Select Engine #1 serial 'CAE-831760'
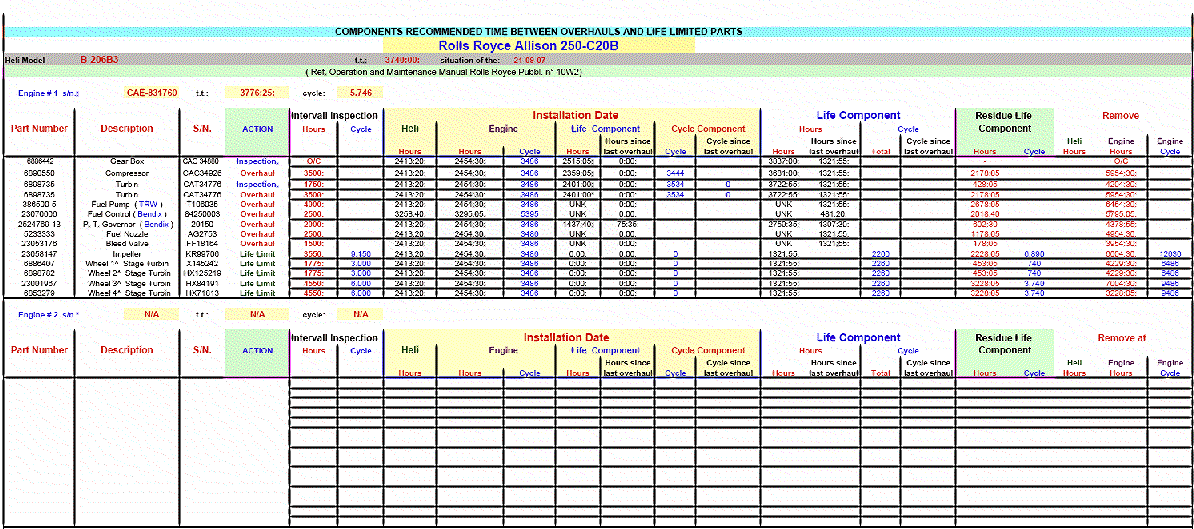This screenshot has height=529, width=1194. coord(152,93)
